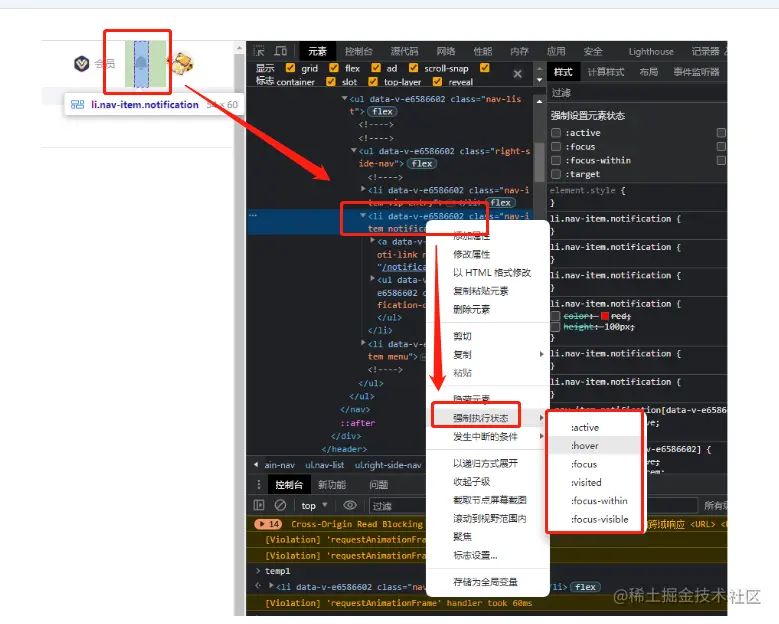Collapse the ul nav-list node
The height and width of the screenshot is (624, 779).
point(345,98)
